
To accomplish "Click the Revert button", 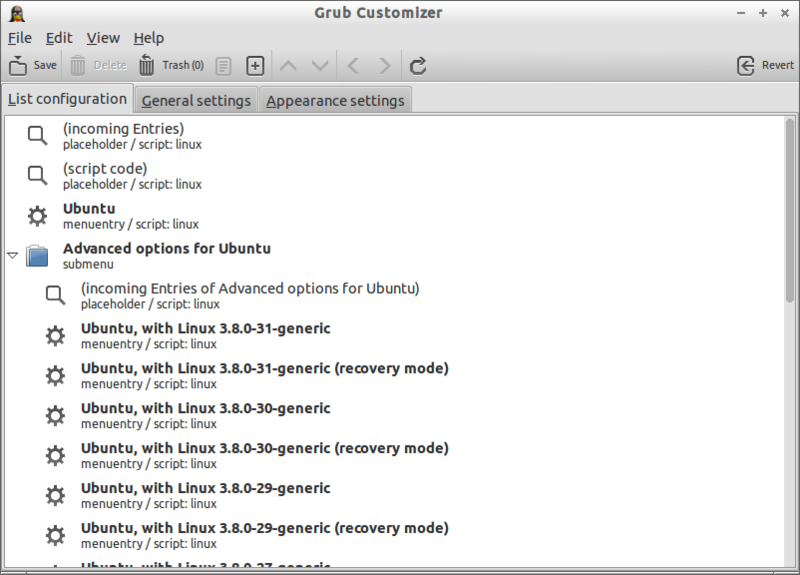I will [765, 65].
